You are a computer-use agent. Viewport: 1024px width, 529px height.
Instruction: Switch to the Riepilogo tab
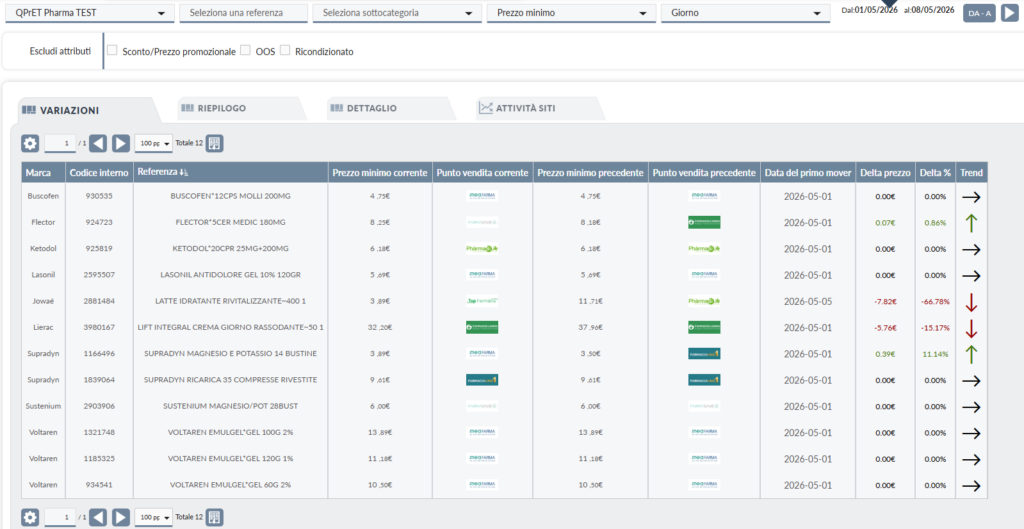(242, 108)
